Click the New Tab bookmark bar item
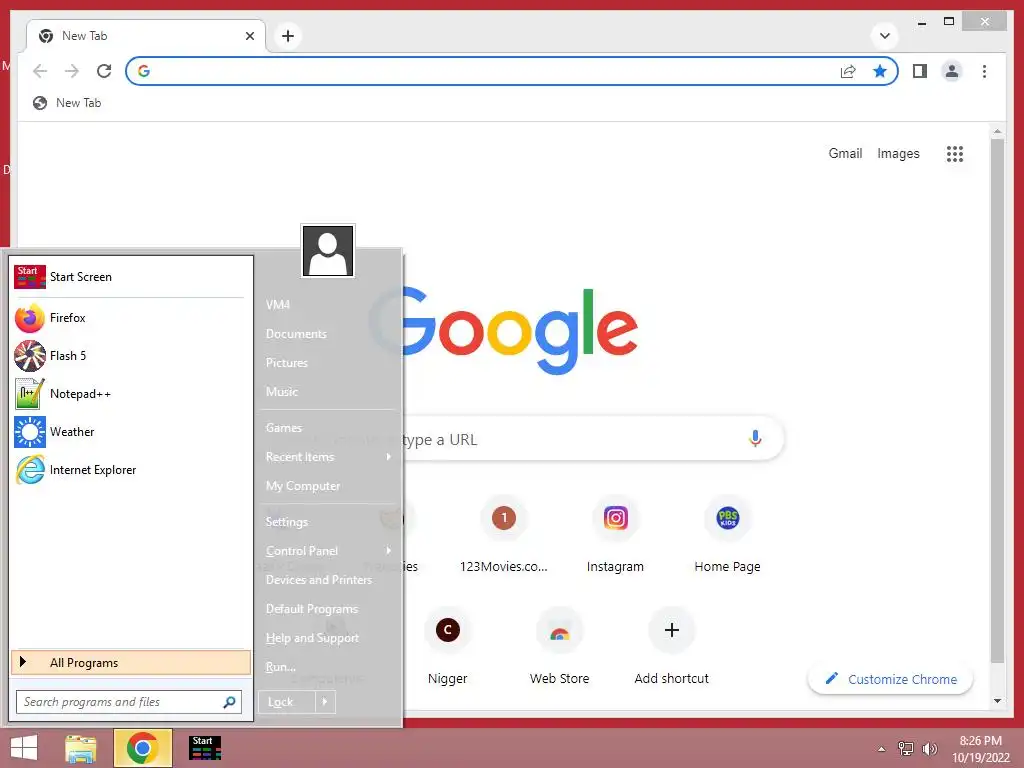This screenshot has height=768, width=1024. point(67,103)
